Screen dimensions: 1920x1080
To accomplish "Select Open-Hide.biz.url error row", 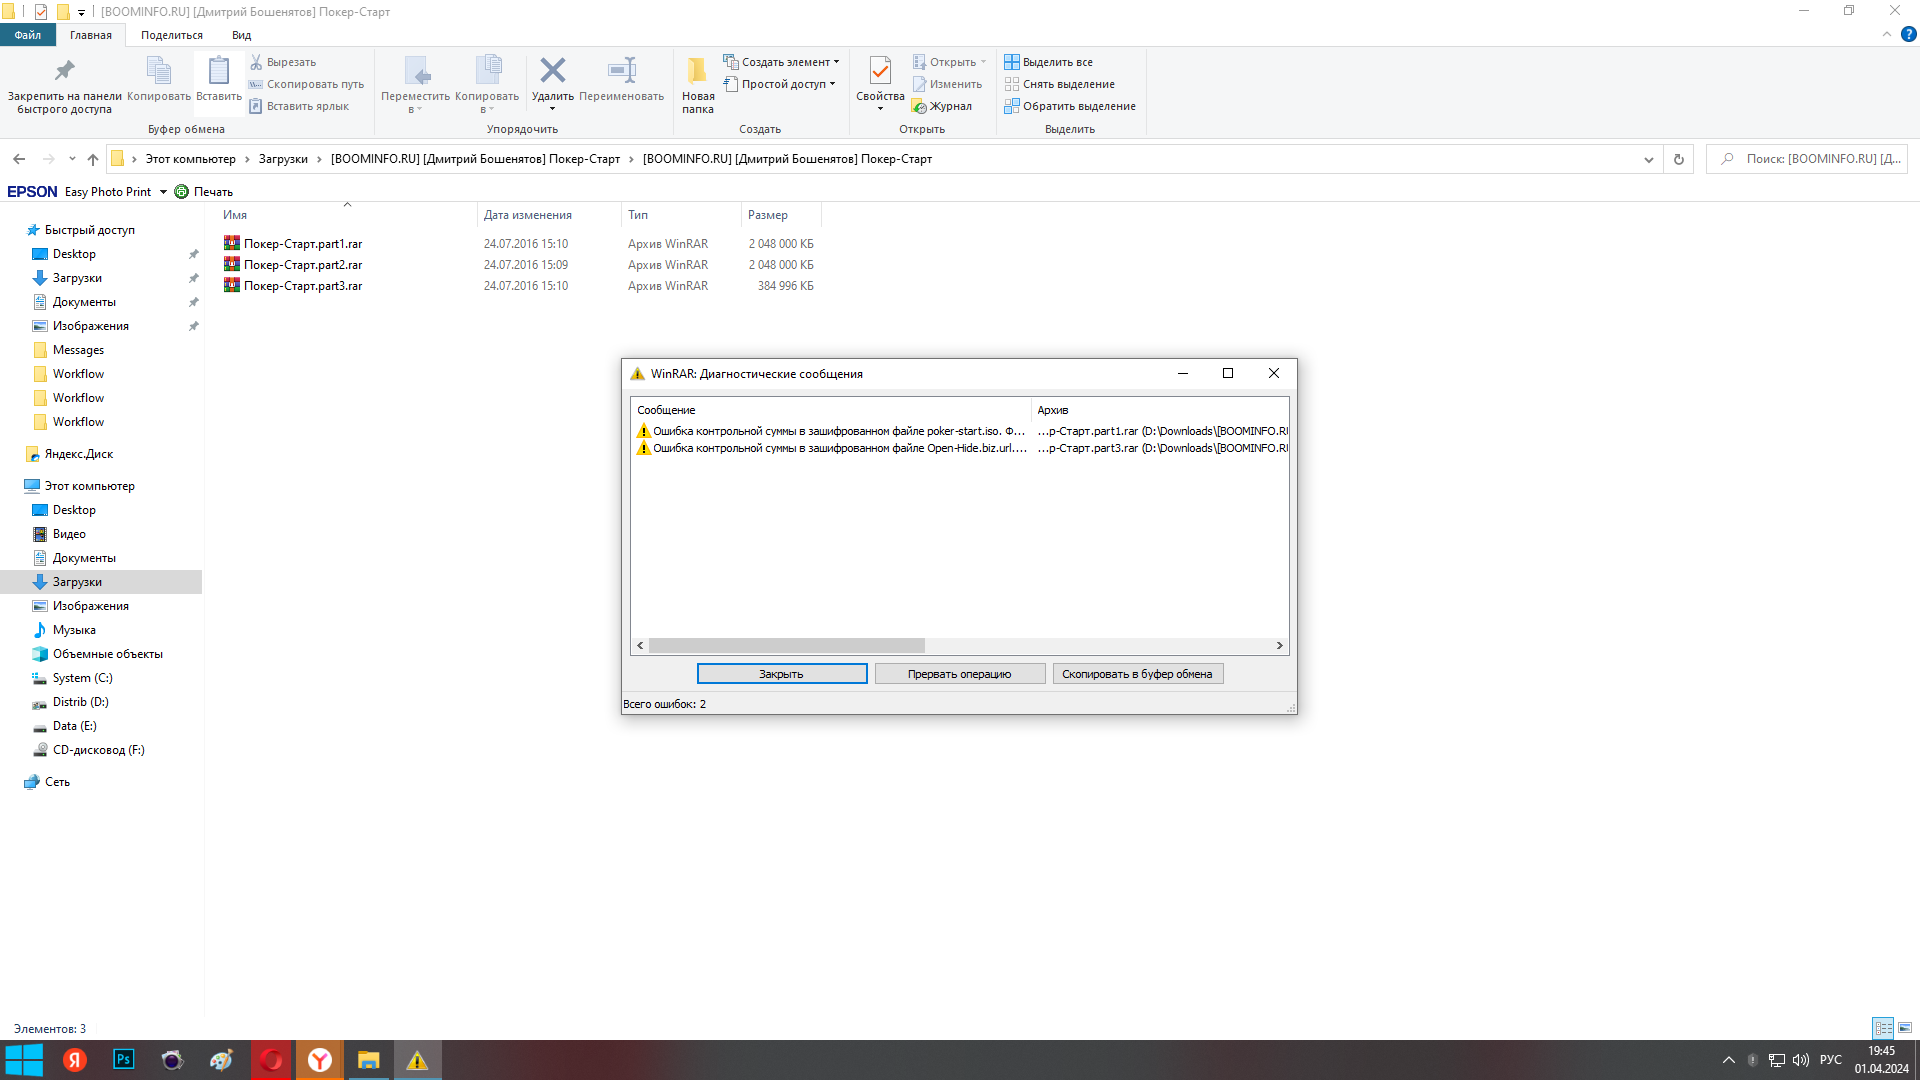I will tap(960, 448).
